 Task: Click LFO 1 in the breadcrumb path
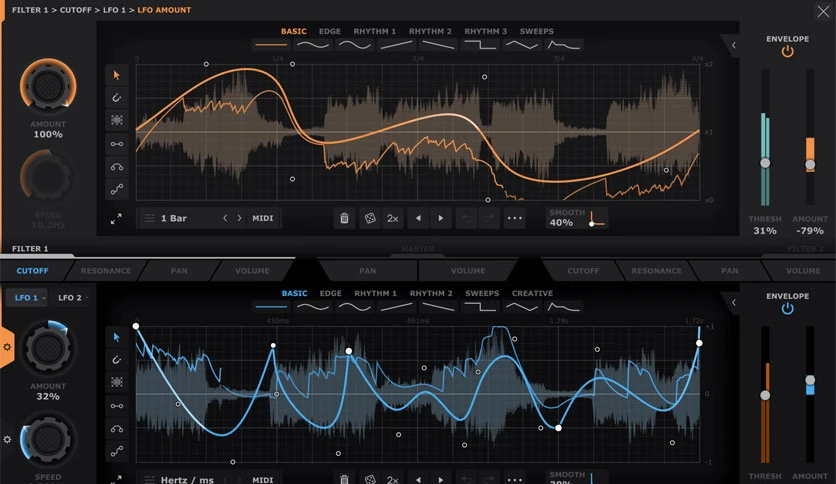pos(114,10)
